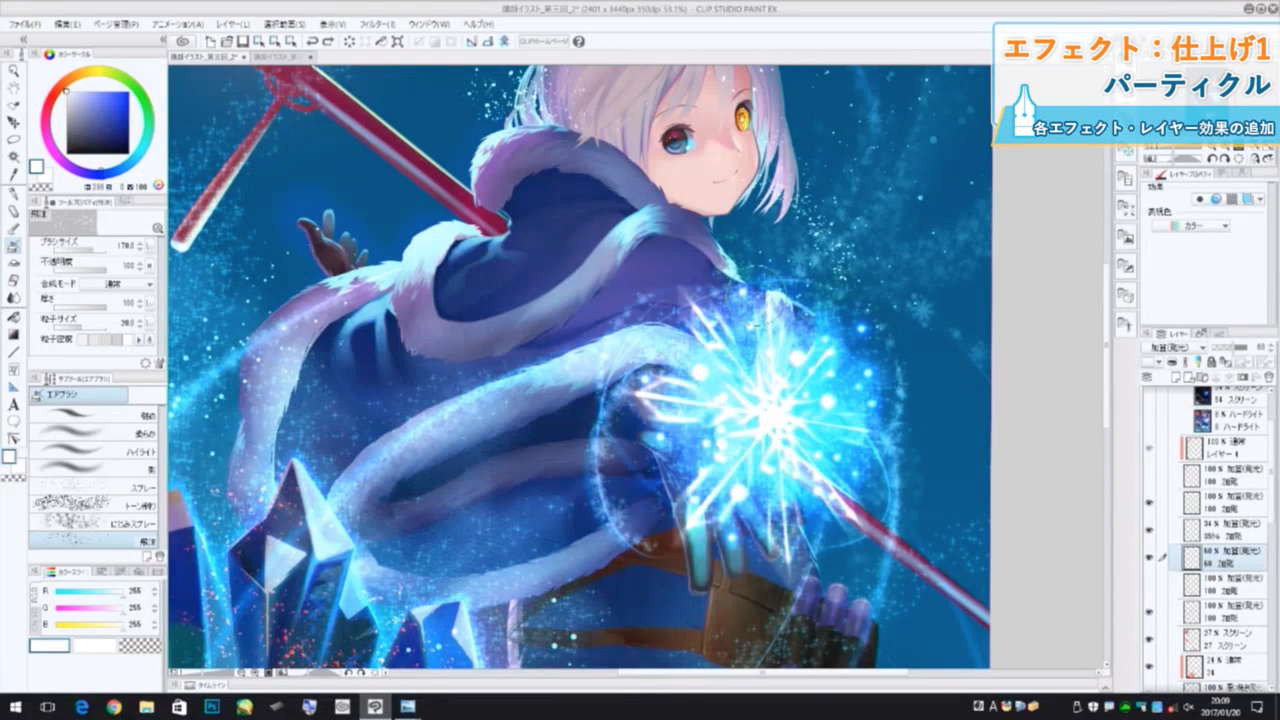
Task: Select the Fill bucket tool
Action: [13, 316]
